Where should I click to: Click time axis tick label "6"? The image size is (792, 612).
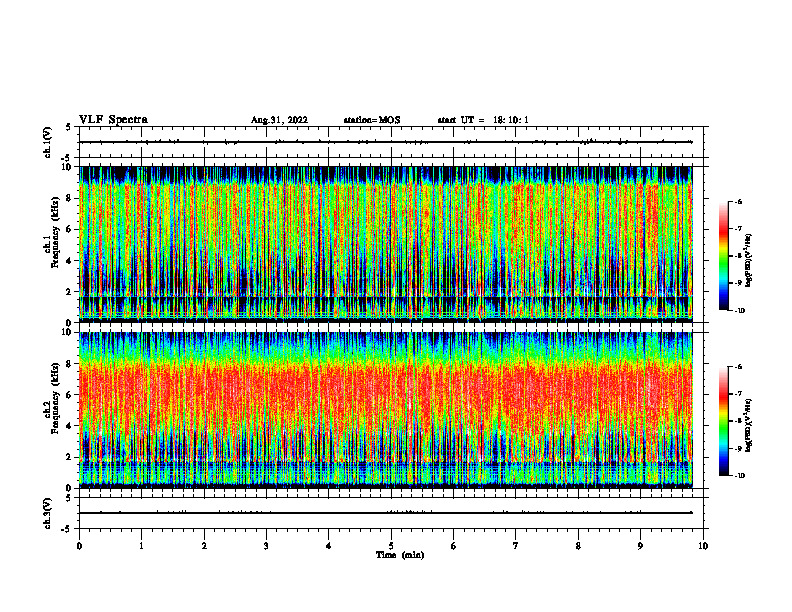click(x=454, y=546)
